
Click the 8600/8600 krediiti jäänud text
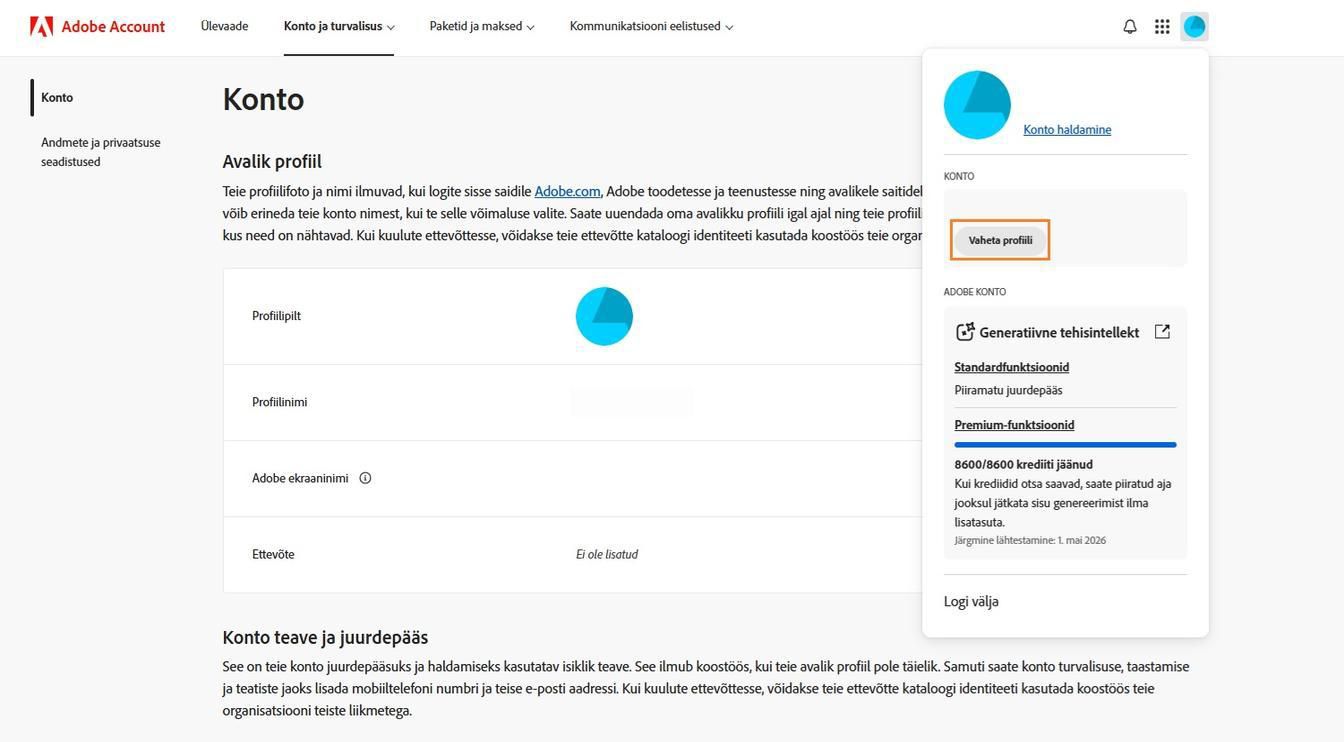pyautogui.click(x=1023, y=464)
